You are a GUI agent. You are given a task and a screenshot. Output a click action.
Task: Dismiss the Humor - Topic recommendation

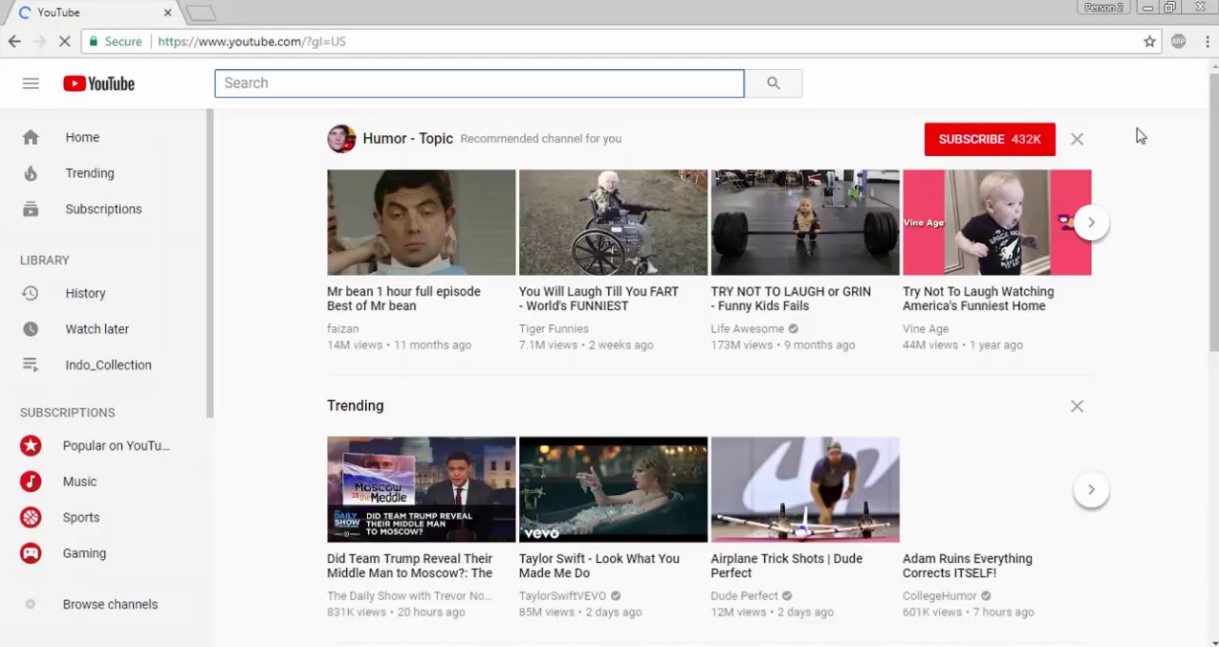pos(1076,139)
